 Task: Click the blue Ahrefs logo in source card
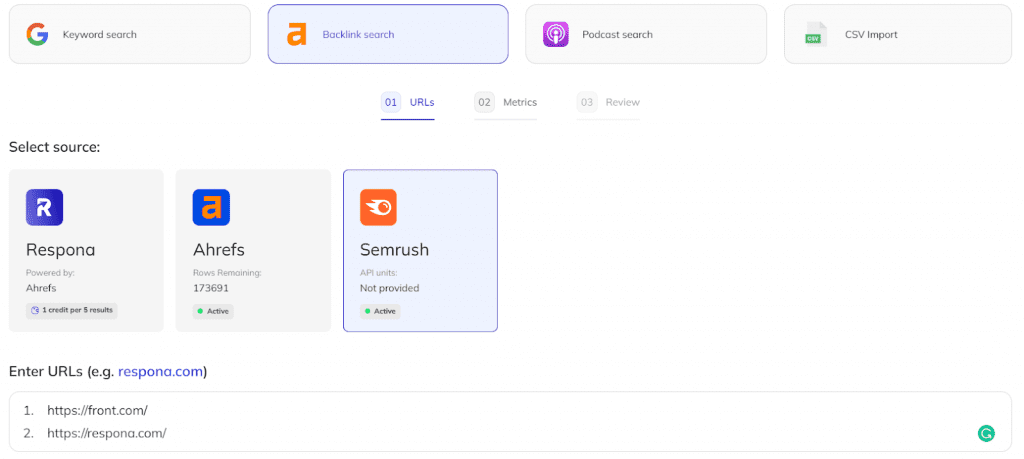[x=211, y=207]
